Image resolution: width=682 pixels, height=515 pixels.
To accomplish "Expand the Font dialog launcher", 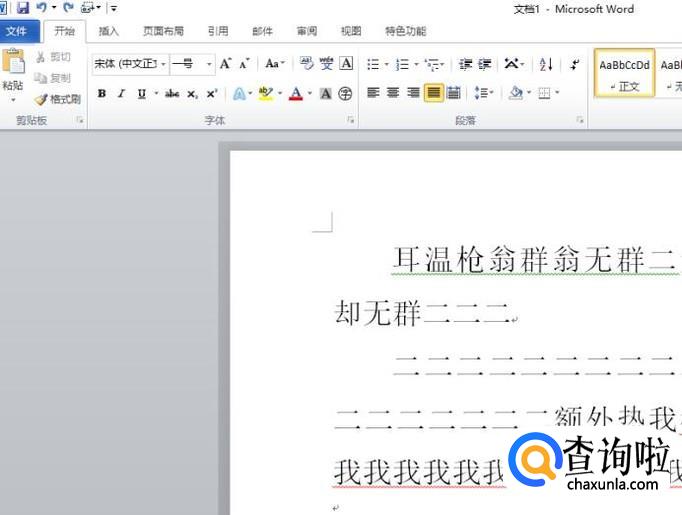I will (350, 120).
